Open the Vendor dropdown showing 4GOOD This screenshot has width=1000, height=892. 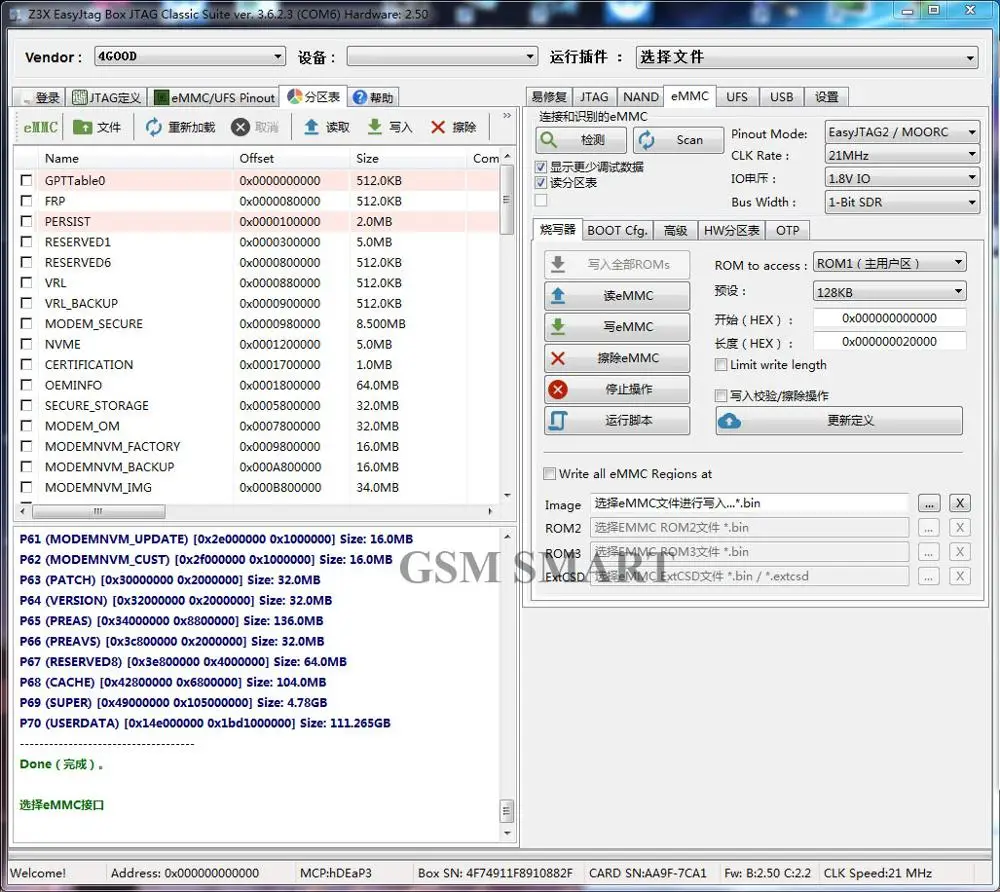[x=190, y=57]
